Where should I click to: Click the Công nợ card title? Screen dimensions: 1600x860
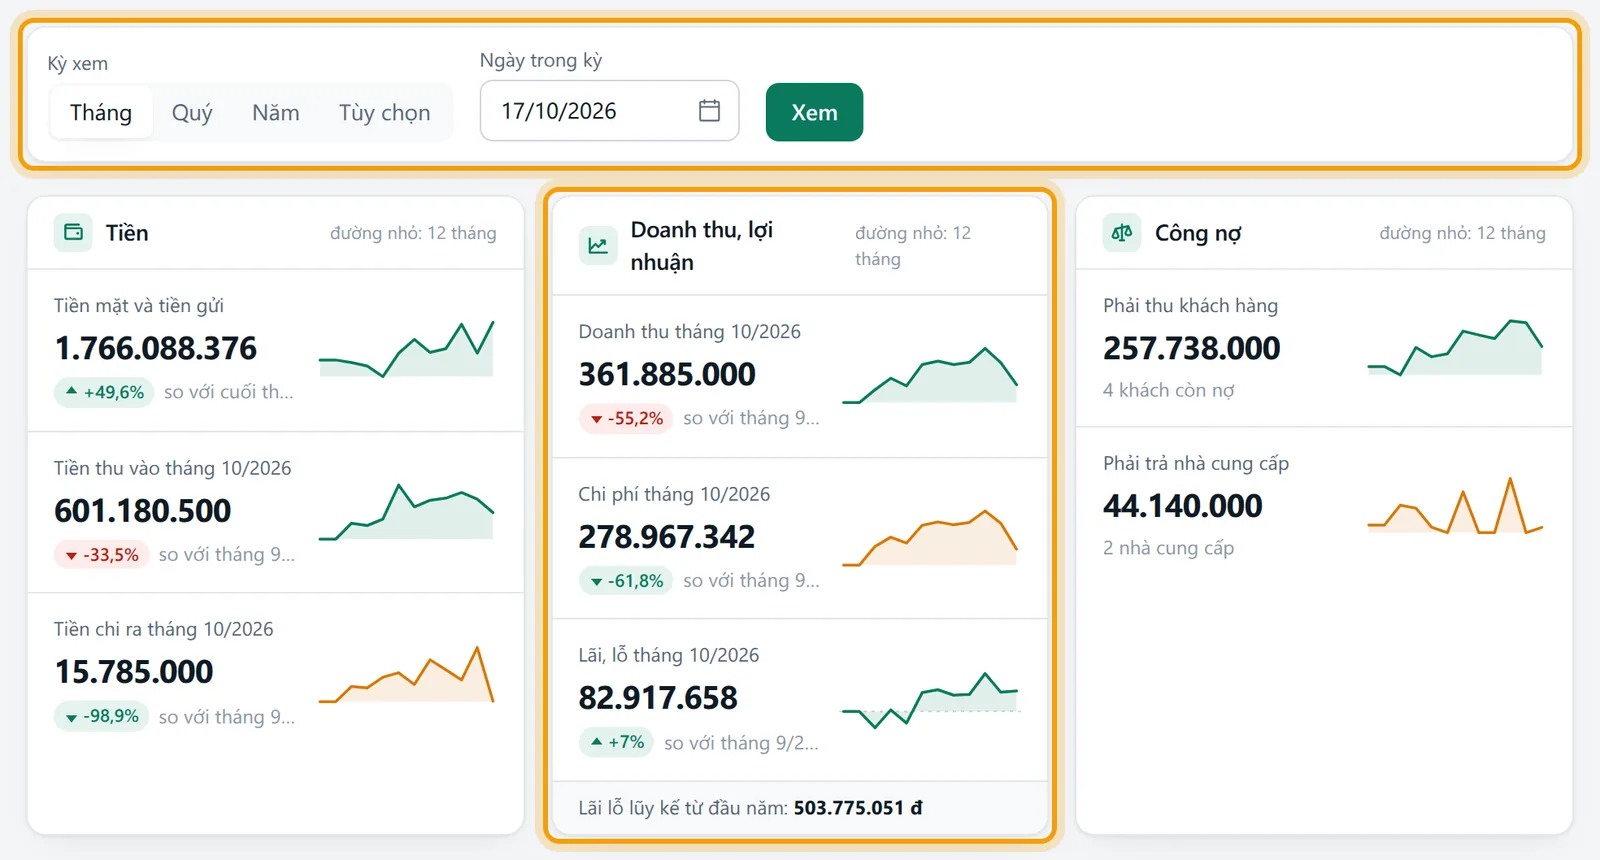point(1198,233)
